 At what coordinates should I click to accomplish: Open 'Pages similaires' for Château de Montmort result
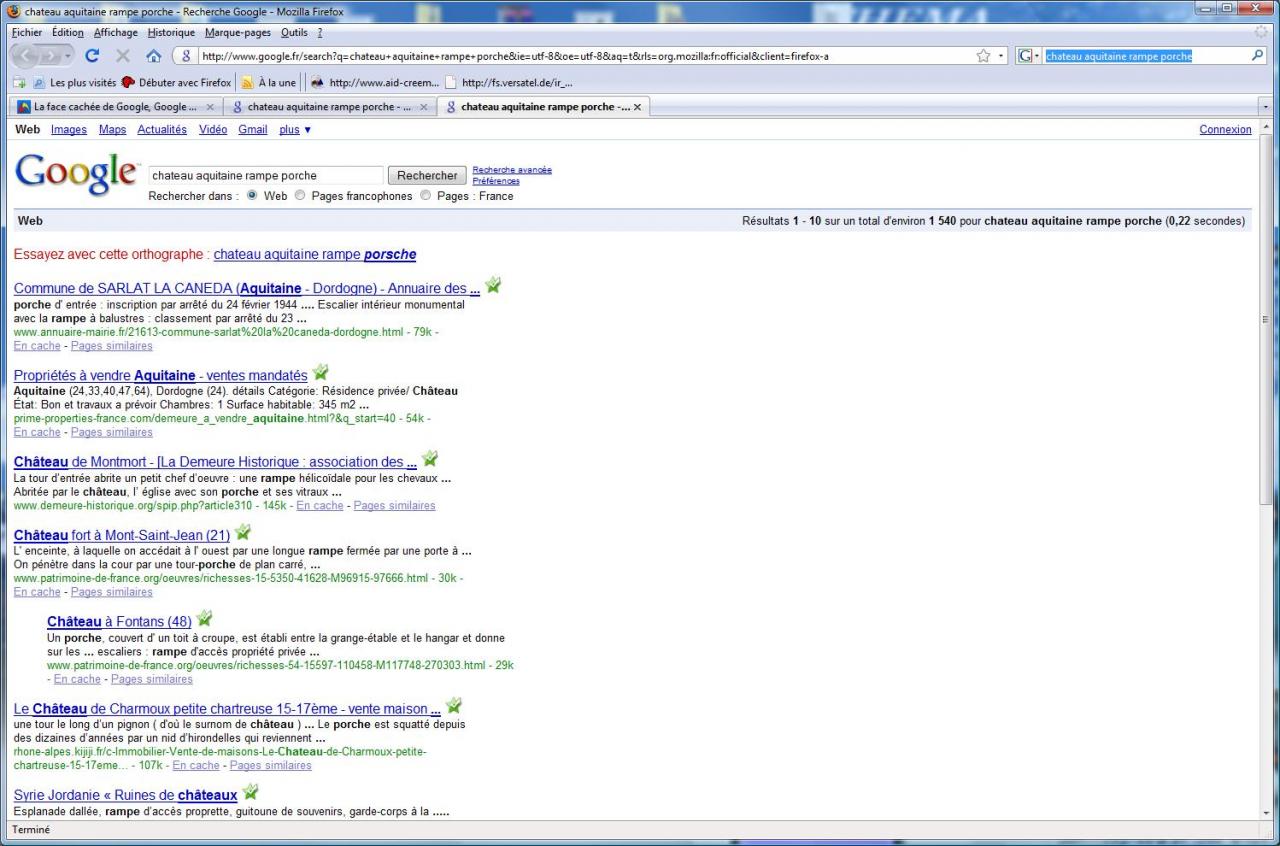(394, 505)
